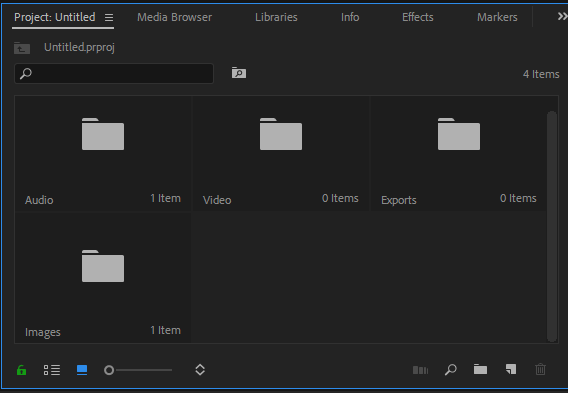Image resolution: width=568 pixels, height=393 pixels.
Task: Create a new search bin from query
Action: pyautogui.click(x=239, y=73)
